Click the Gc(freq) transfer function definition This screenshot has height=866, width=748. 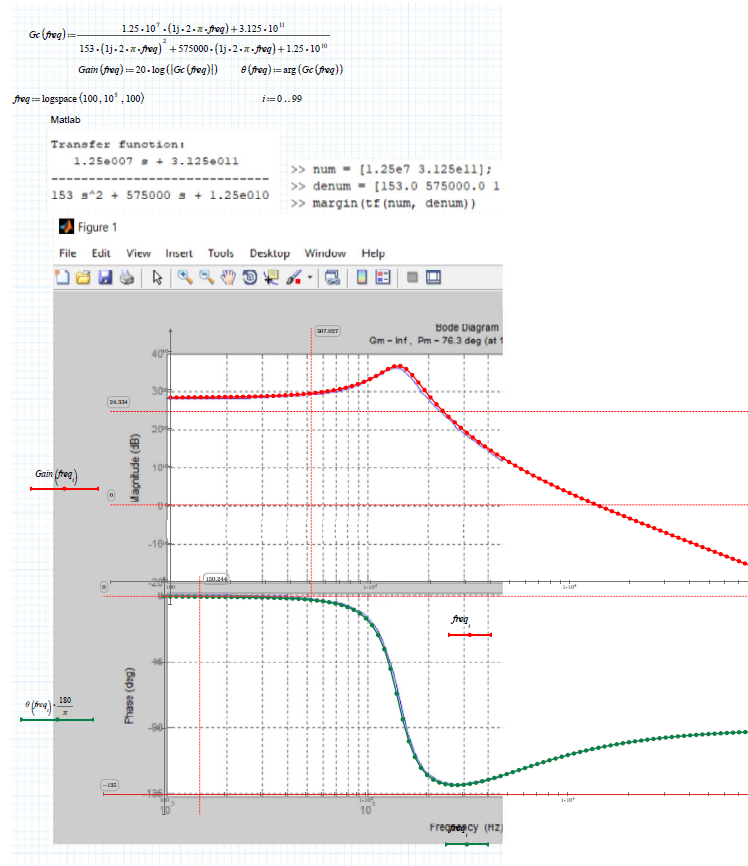(179, 38)
